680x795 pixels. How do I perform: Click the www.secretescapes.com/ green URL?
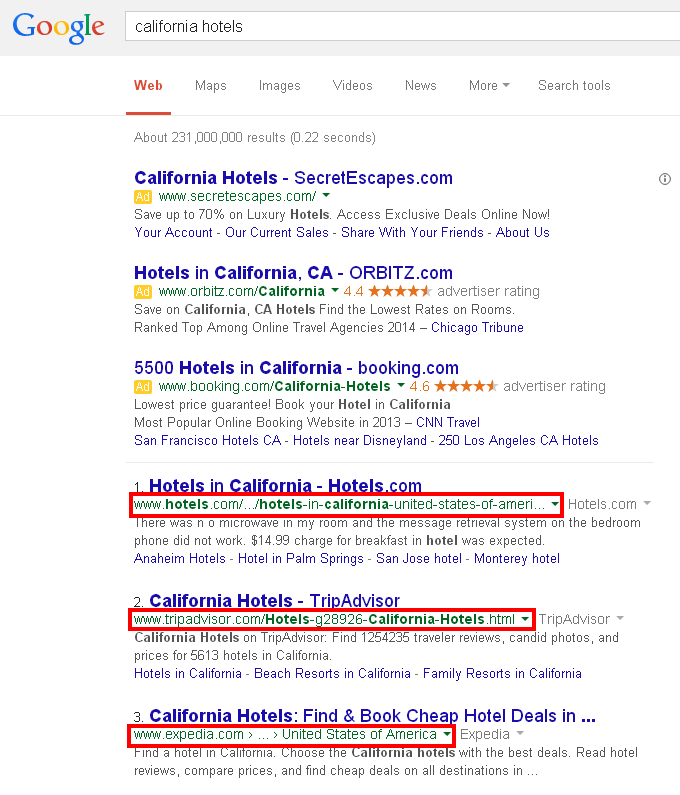pyautogui.click(x=237, y=196)
